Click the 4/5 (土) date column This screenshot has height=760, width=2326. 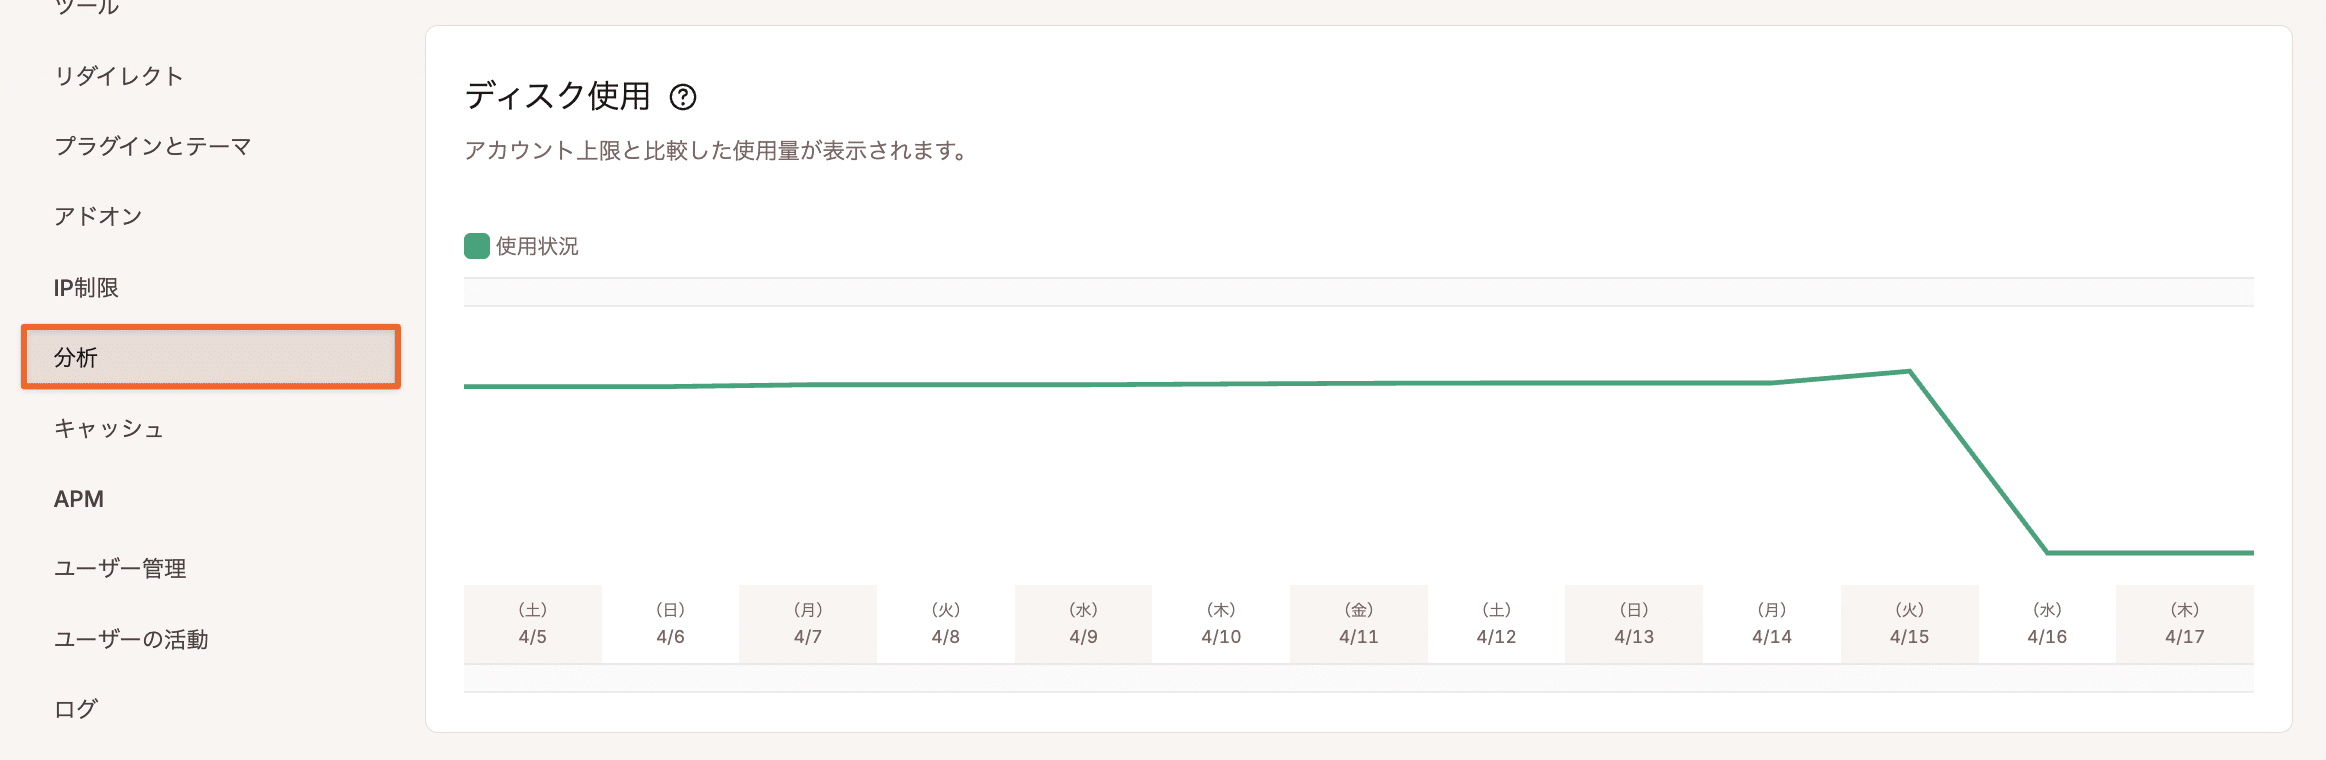533,624
